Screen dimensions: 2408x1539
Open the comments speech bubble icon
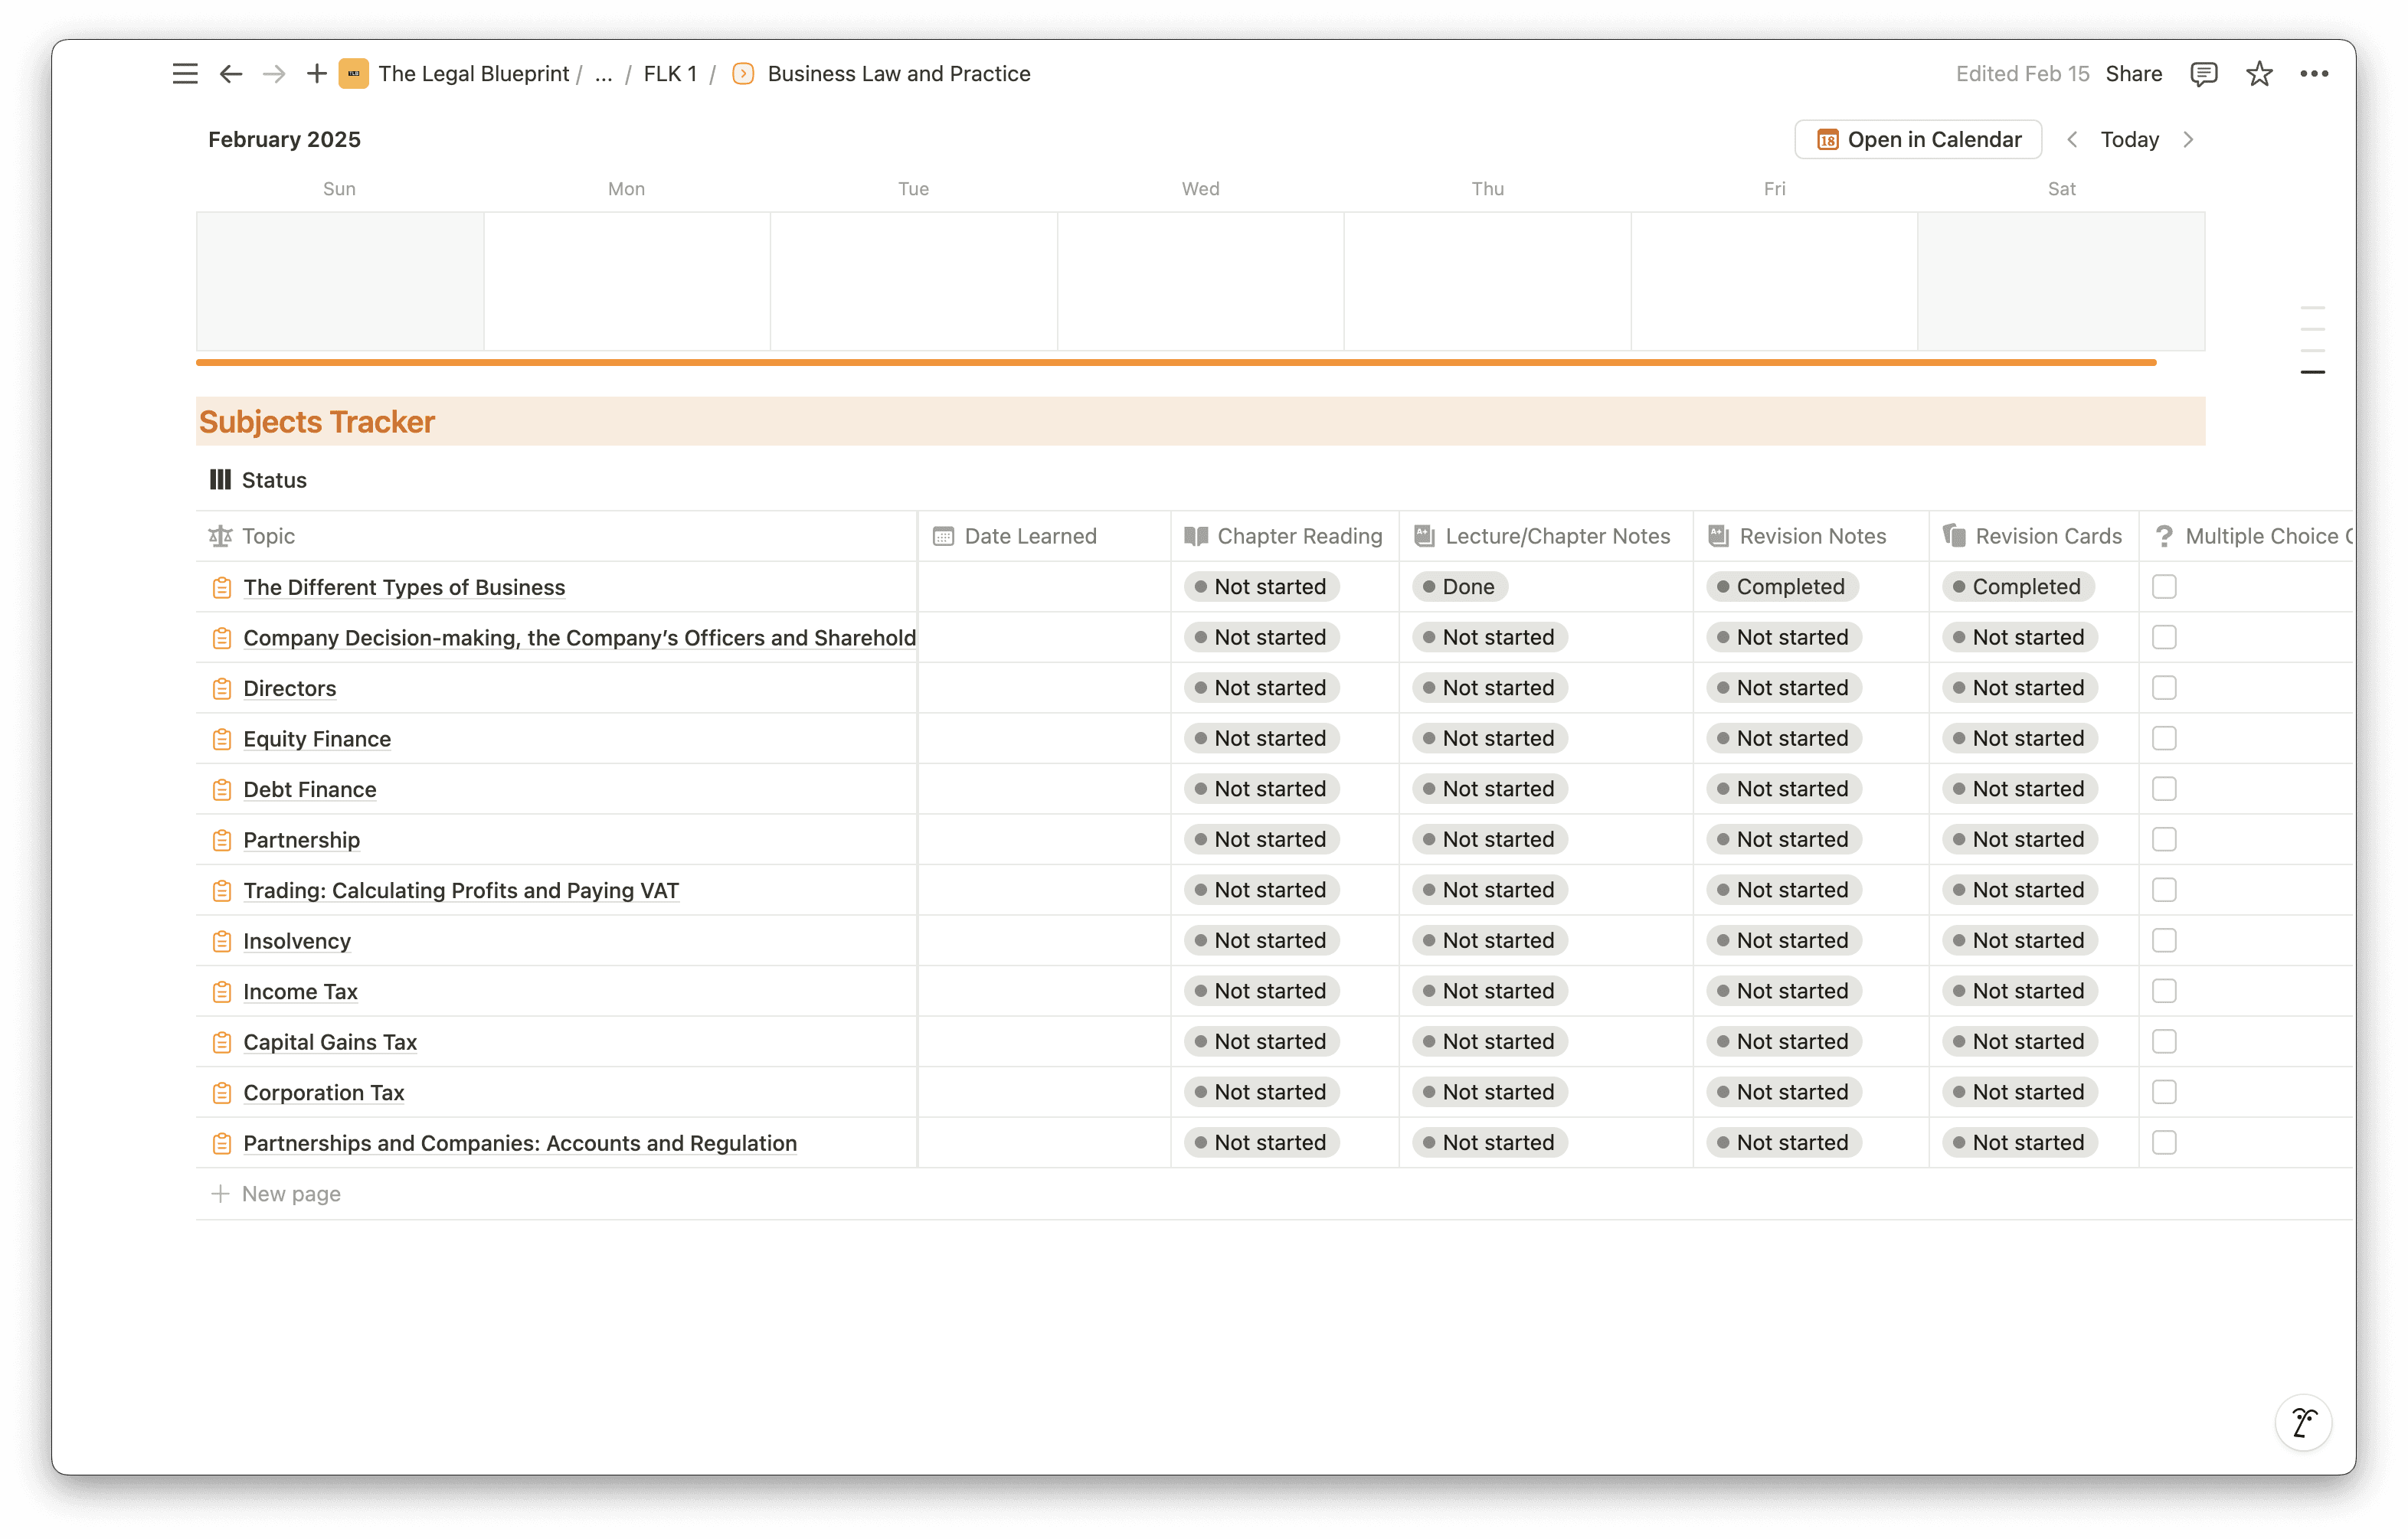(2203, 74)
